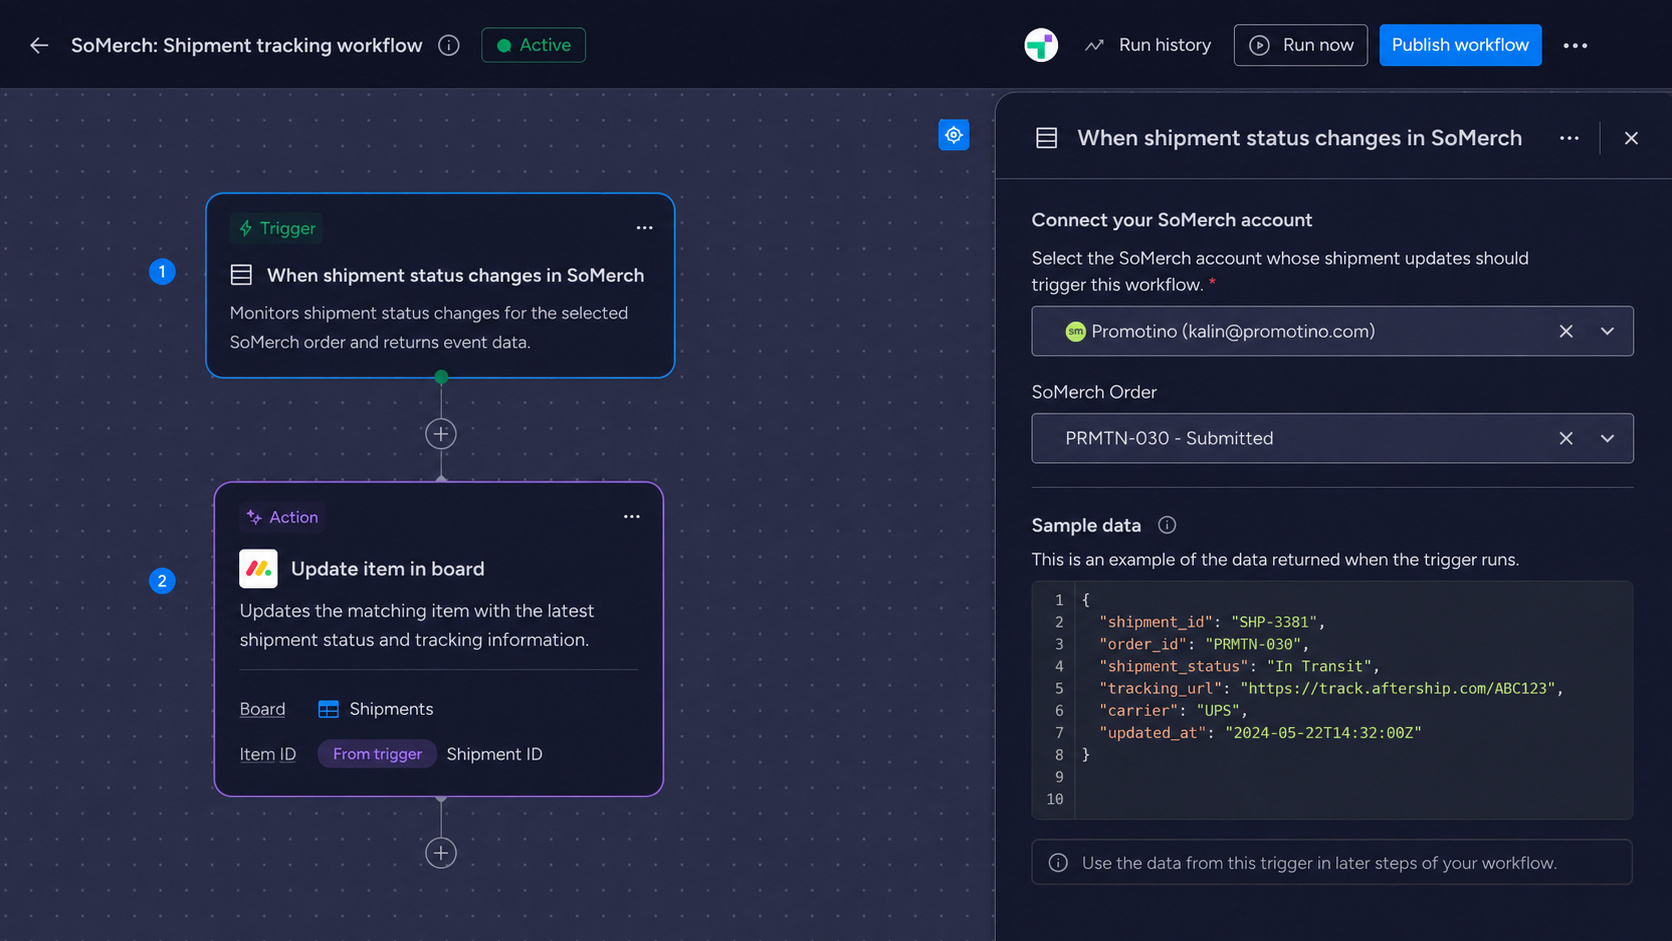The image size is (1672, 941).
Task: Click the Run now button
Action: [1300, 45]
